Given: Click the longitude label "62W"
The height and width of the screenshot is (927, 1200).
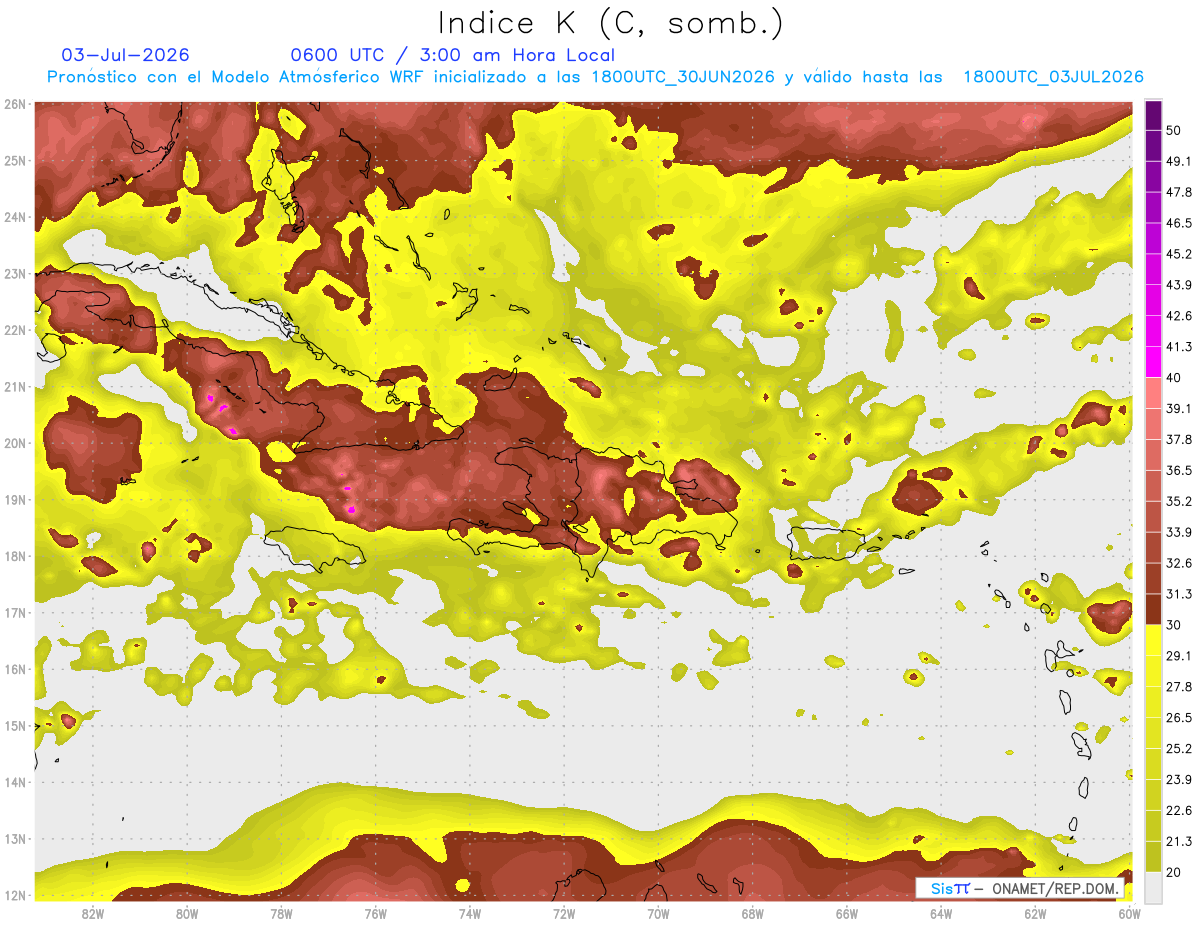Looking at the screenshot, I should tap(1035, 913).
